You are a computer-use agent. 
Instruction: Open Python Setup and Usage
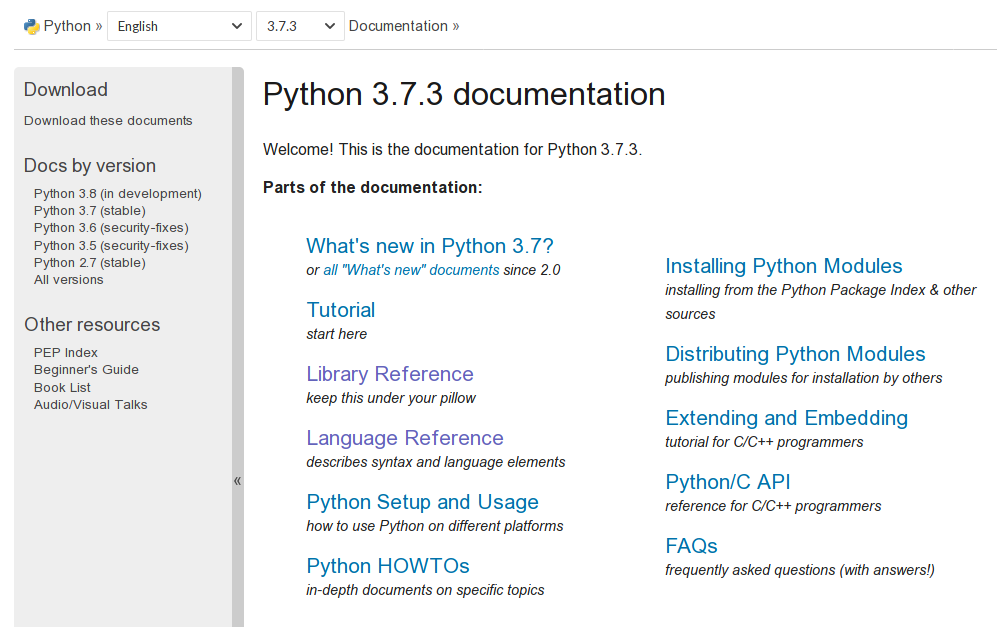(422, 502)
